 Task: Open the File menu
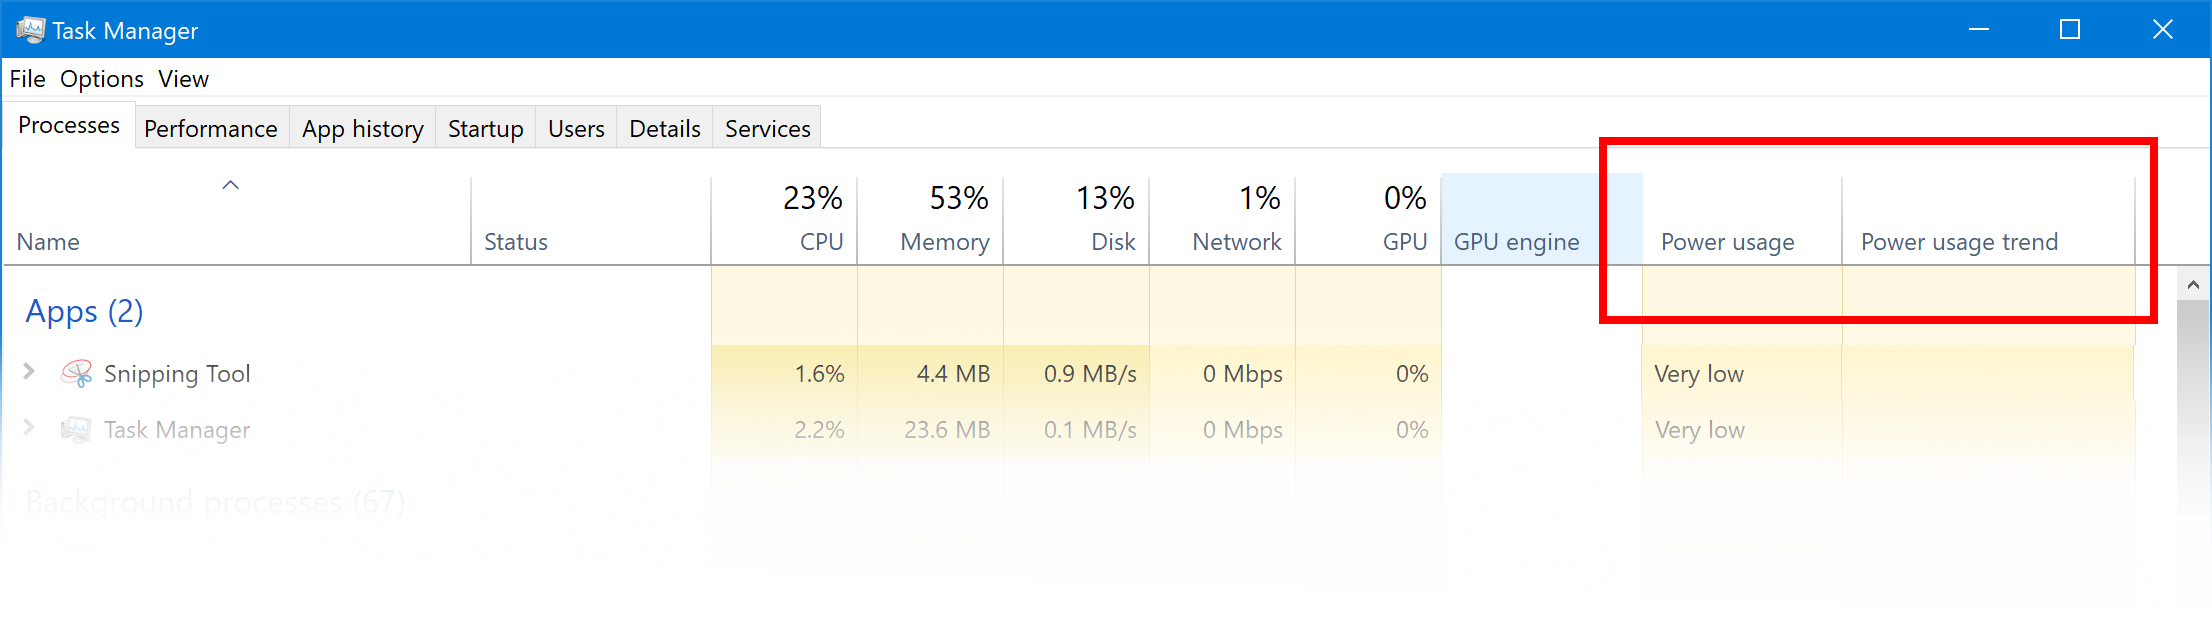[27, 79]
